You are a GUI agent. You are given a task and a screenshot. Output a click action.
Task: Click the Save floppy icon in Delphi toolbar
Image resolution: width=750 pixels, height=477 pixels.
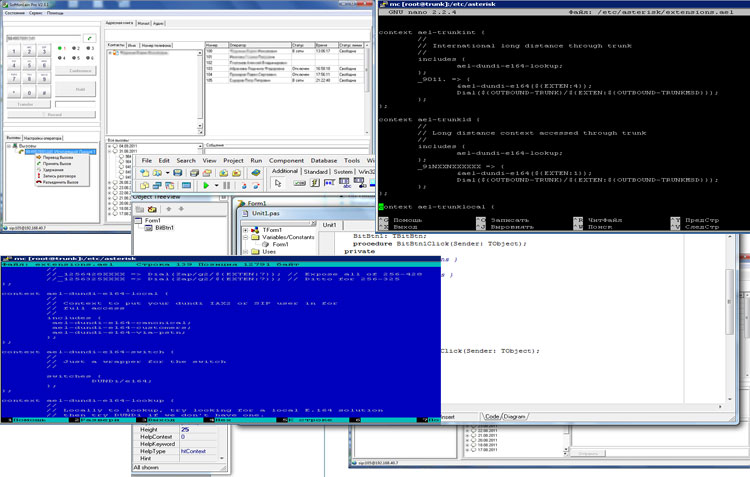click(x=177, y=173)
